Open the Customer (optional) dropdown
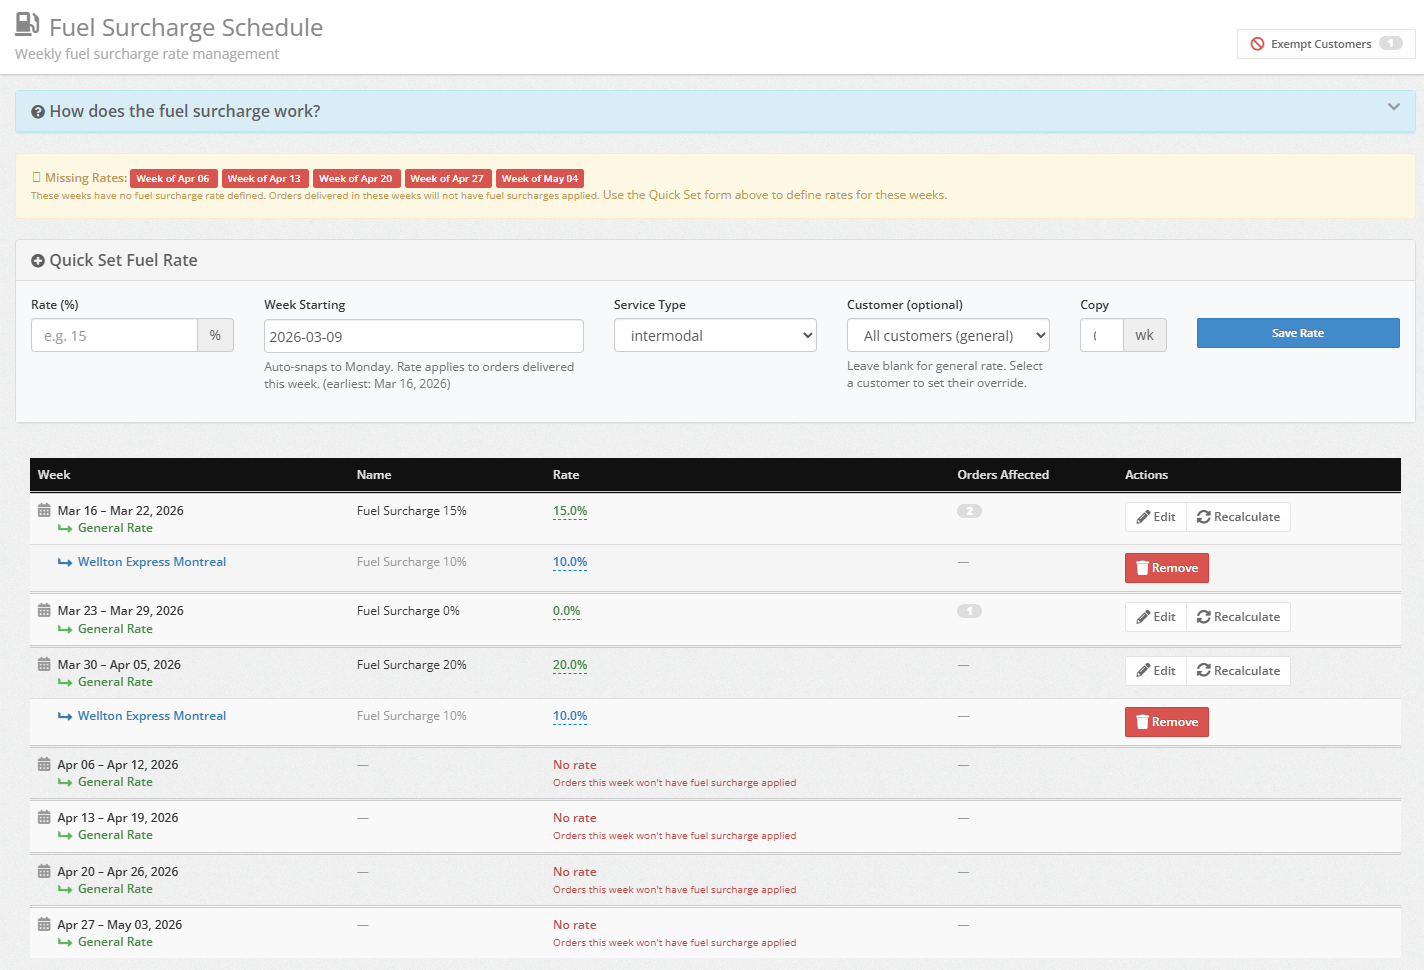 click(x=948, y=335)
